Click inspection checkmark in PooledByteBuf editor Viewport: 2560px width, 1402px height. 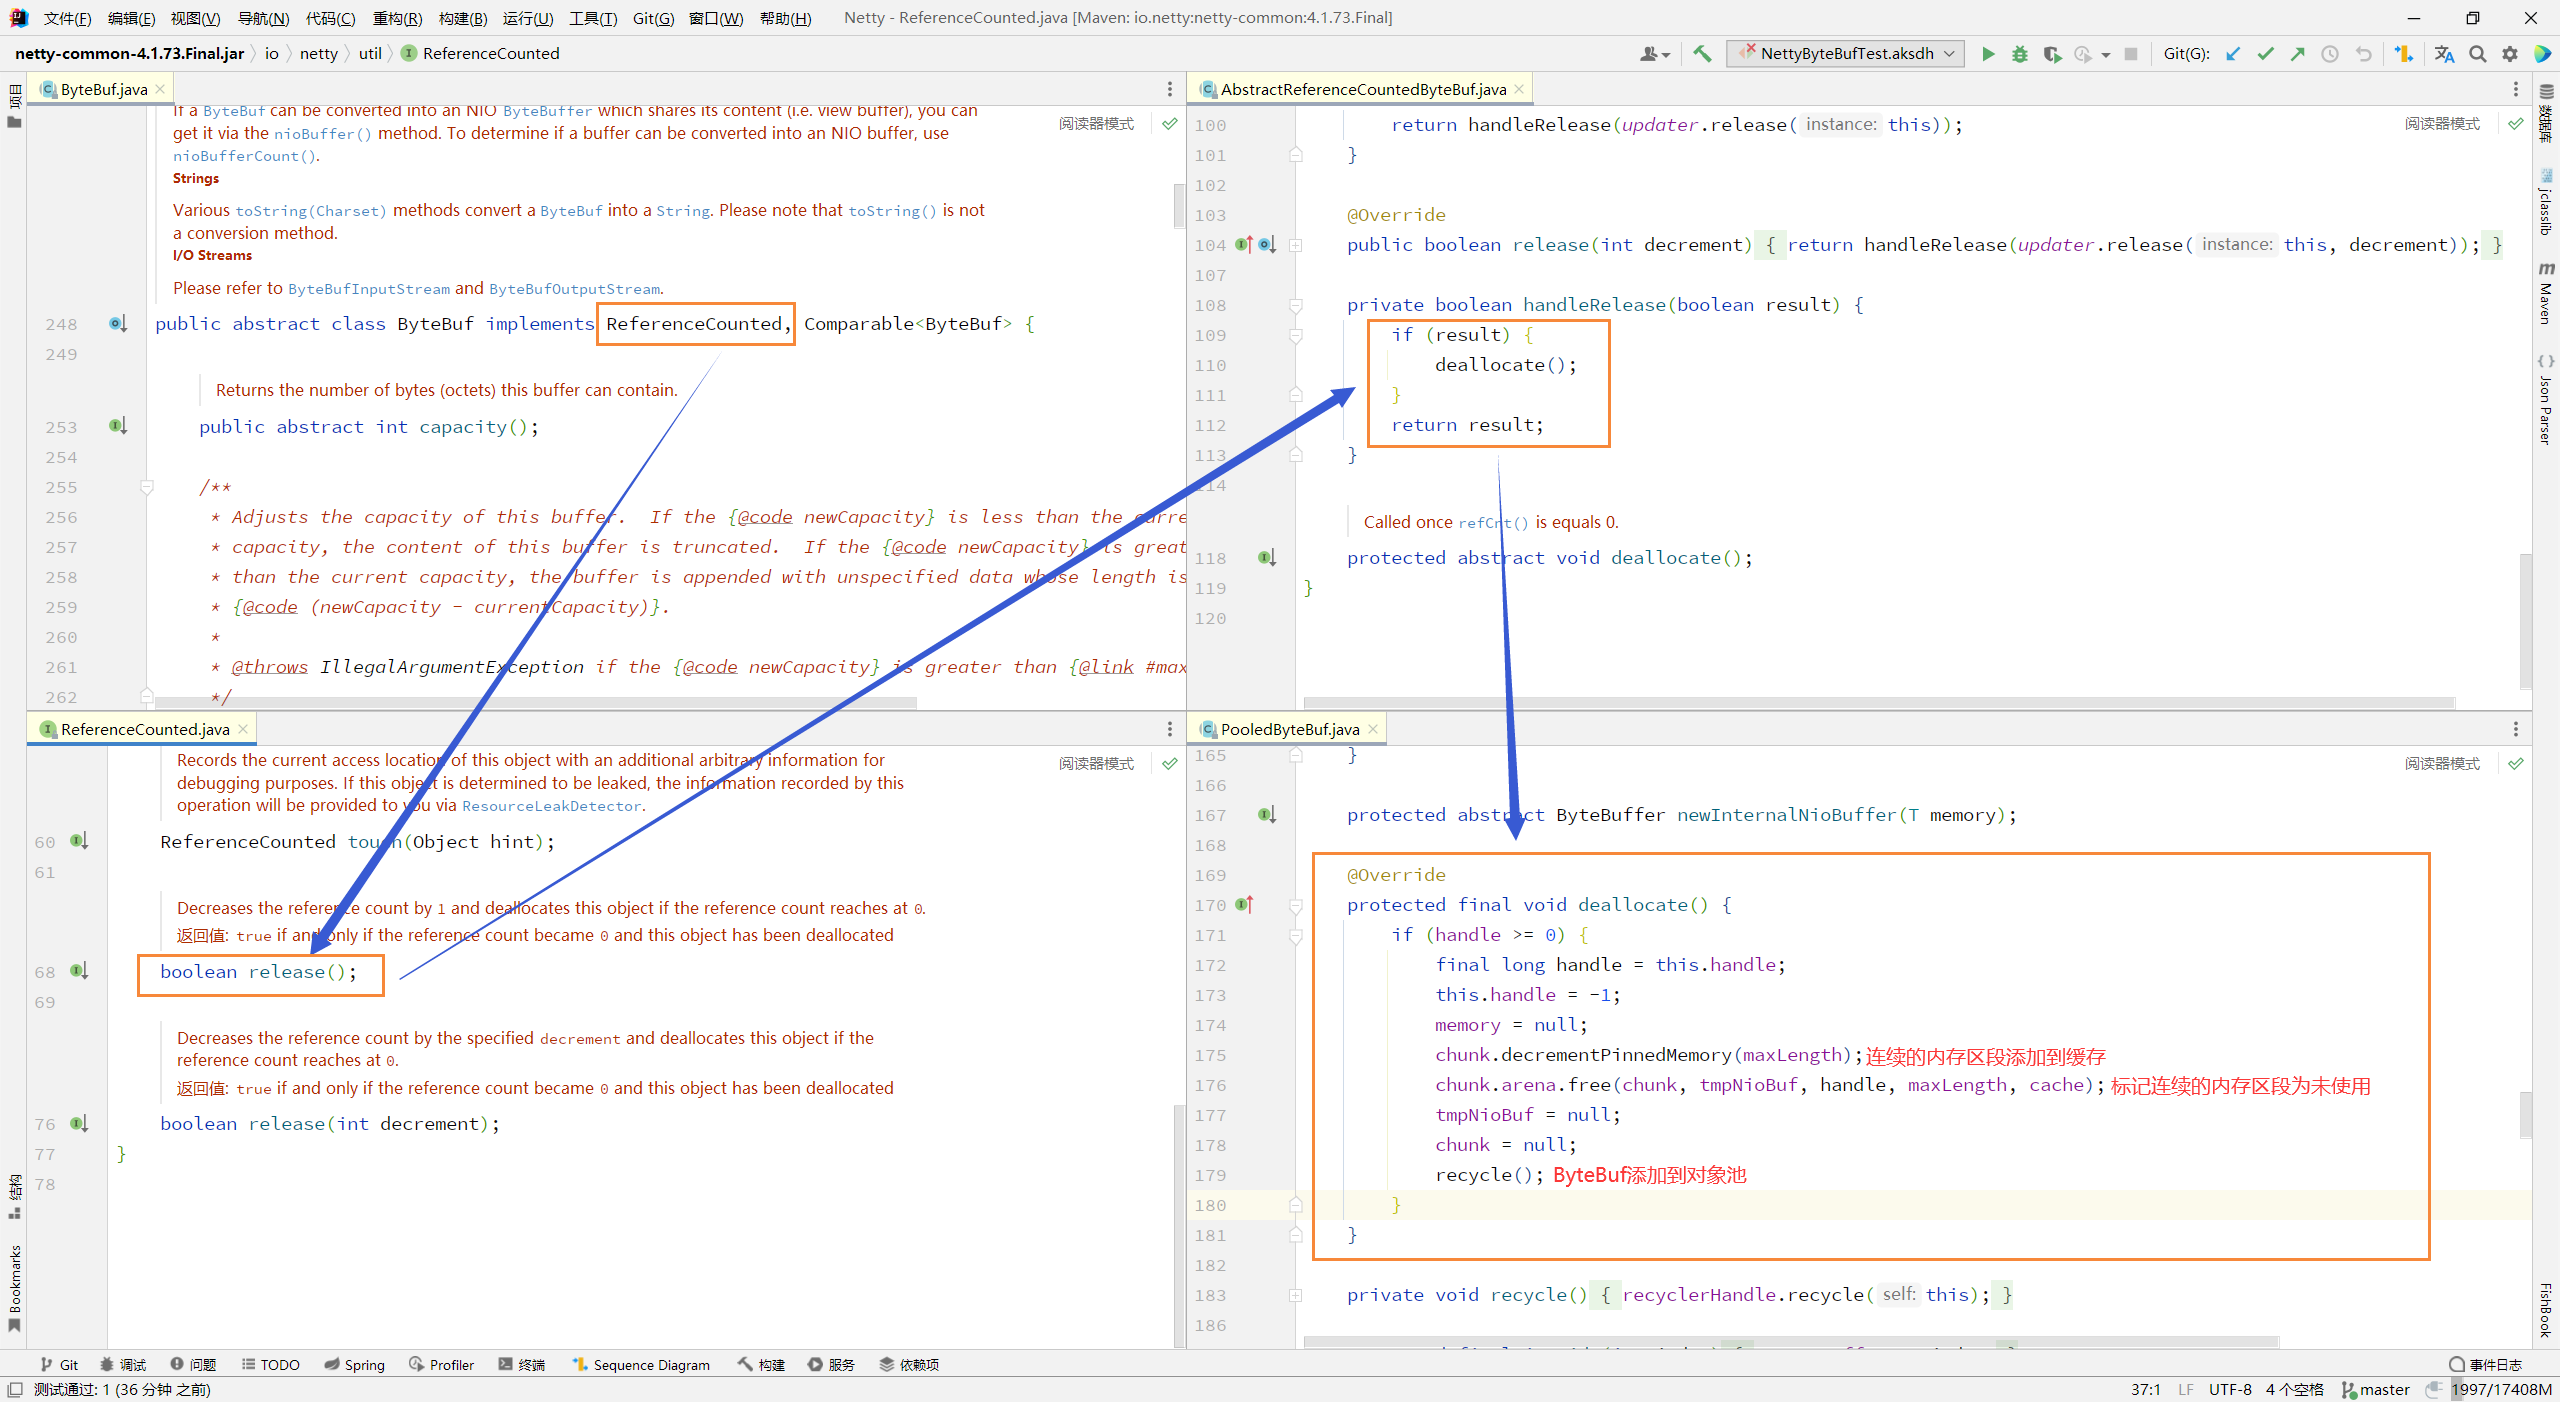coord(2516,764)
